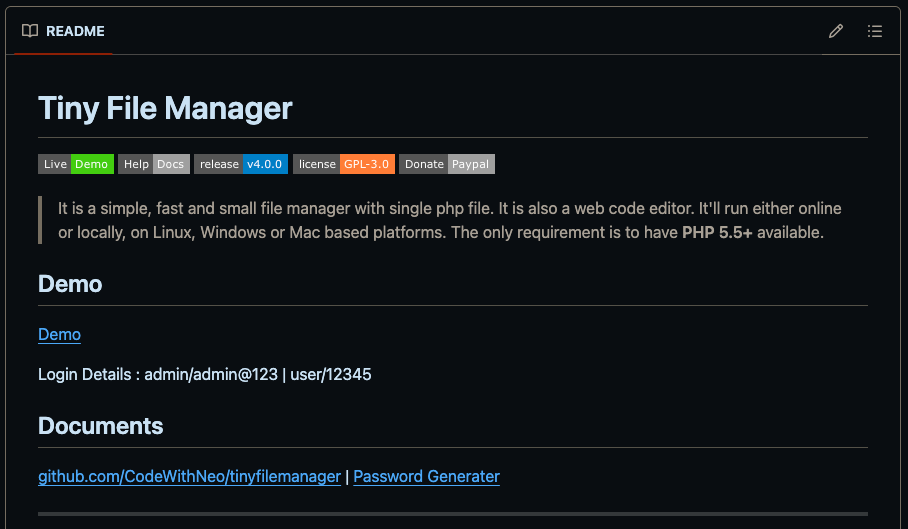Image resolution: width=908 pixels, height=529 pixels.
Task: Open the README tab
Action: (x=75, y=31)
